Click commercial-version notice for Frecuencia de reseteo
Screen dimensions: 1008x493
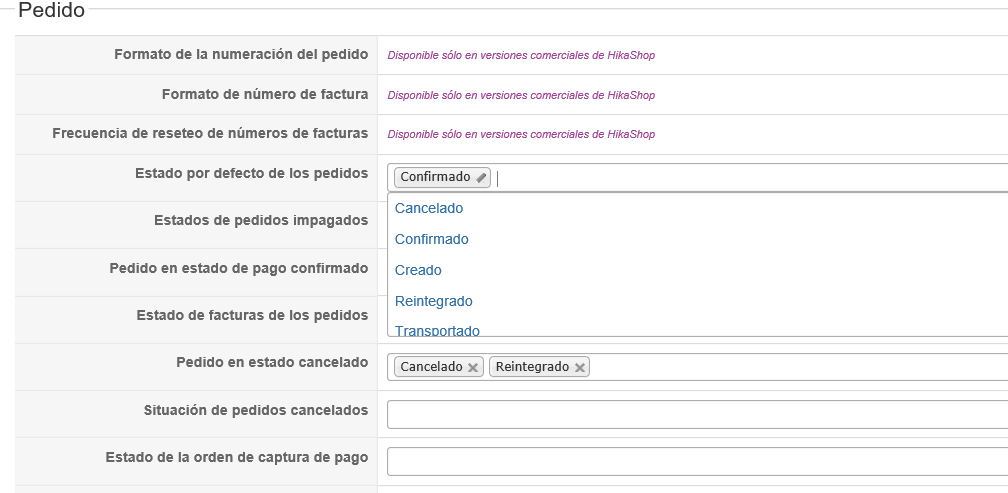521,134
